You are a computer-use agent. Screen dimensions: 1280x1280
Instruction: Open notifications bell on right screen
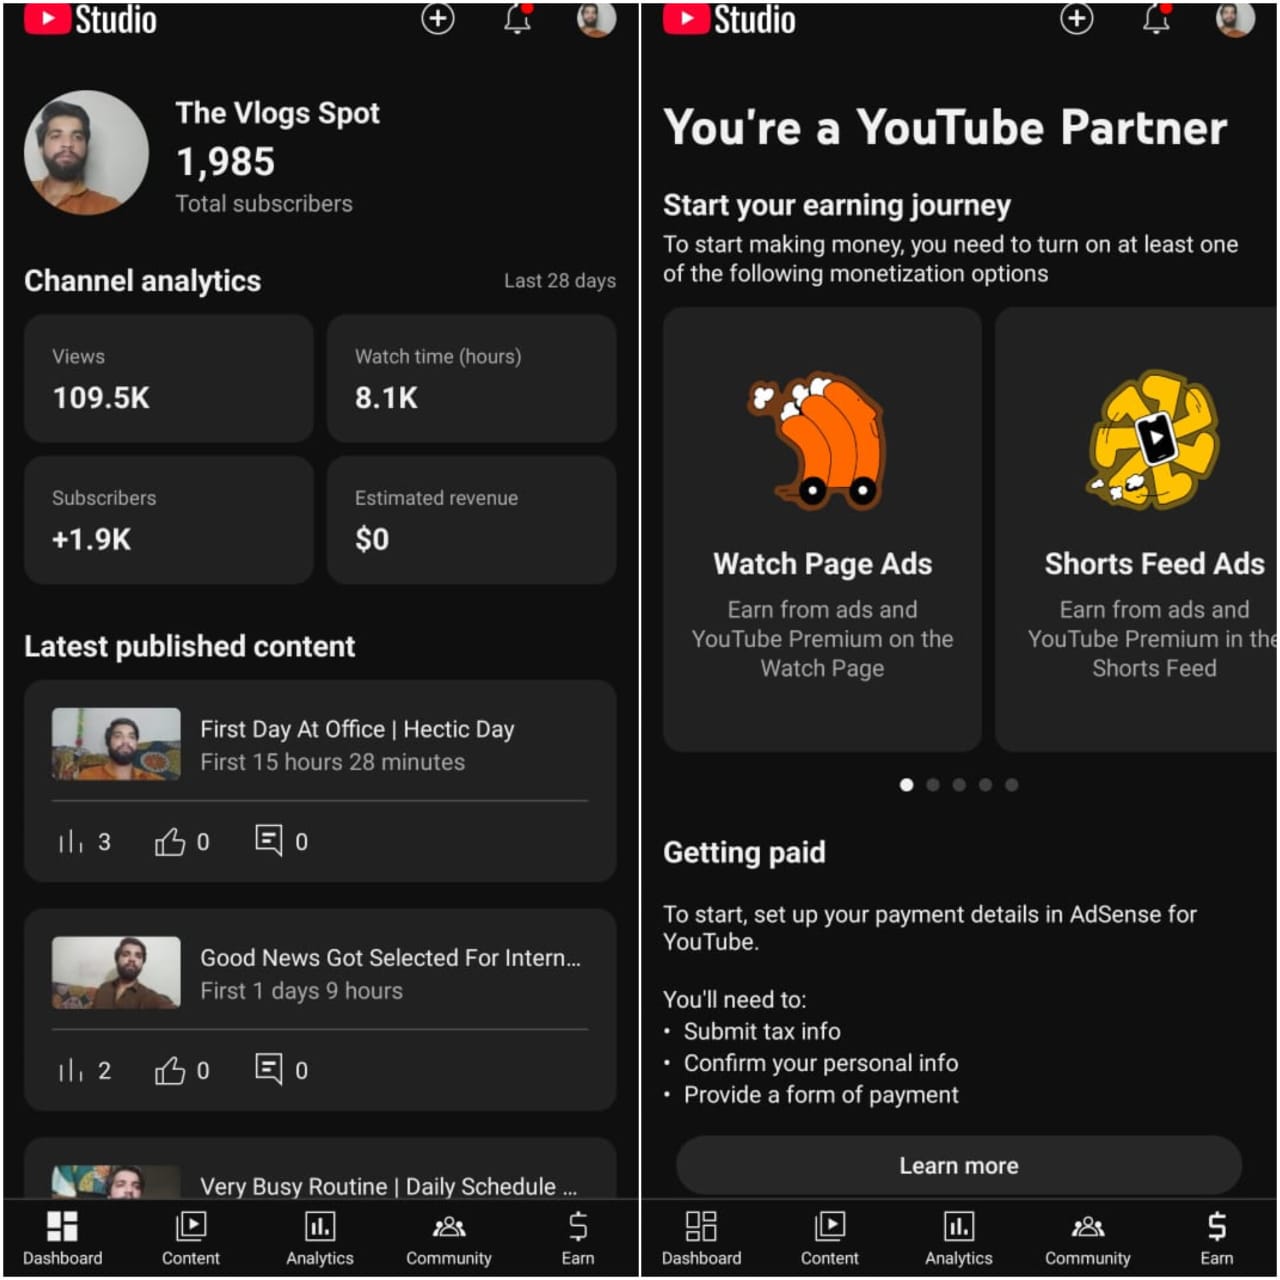[1157, 18]
